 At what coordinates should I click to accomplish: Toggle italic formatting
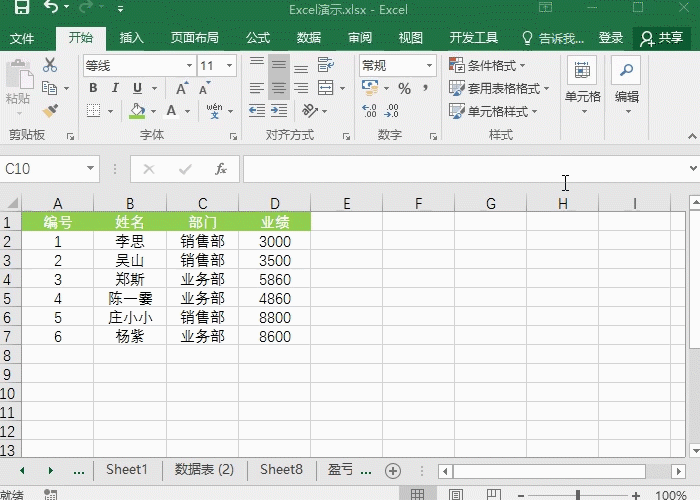tap(115, 88)
